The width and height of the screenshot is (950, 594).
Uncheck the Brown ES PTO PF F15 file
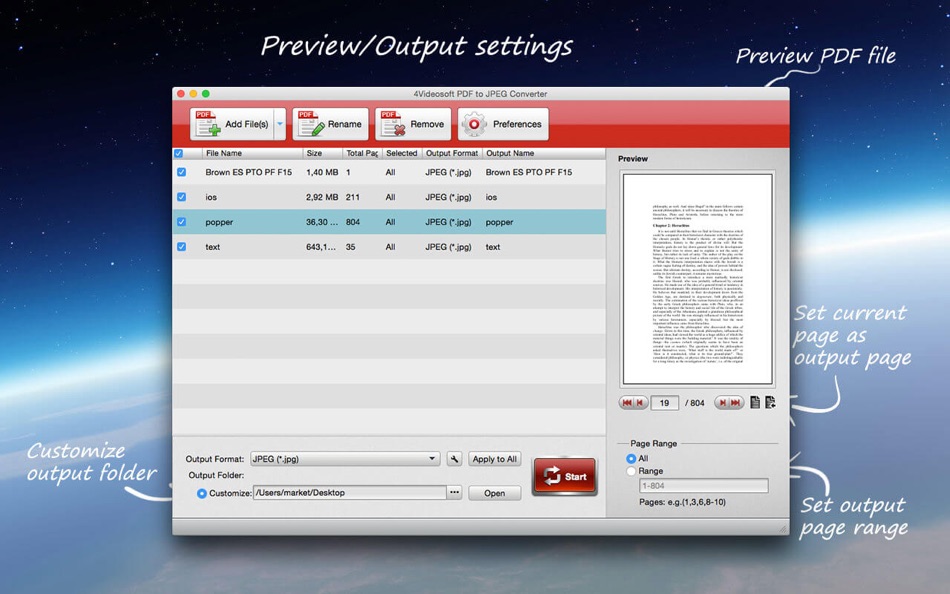(x=181, y=172)
